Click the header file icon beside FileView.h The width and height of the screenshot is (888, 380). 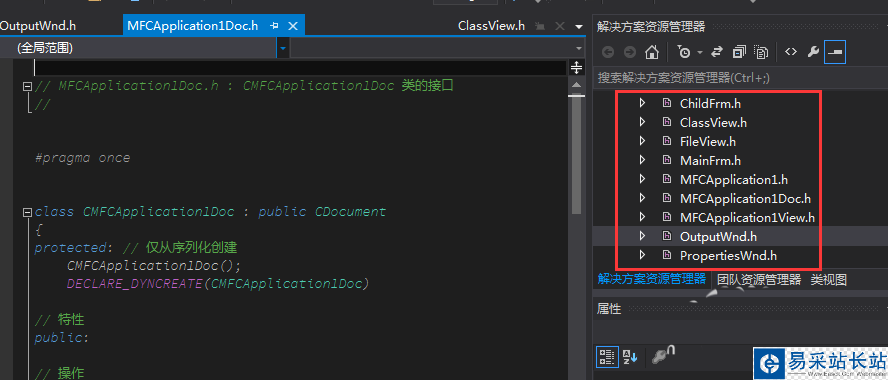[667, 141]
